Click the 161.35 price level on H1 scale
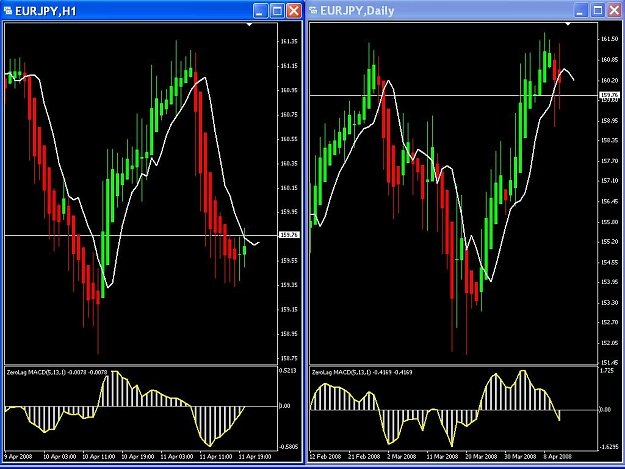Screen dimensions: 625x469 pyautogui.click(x=289, y=41)
